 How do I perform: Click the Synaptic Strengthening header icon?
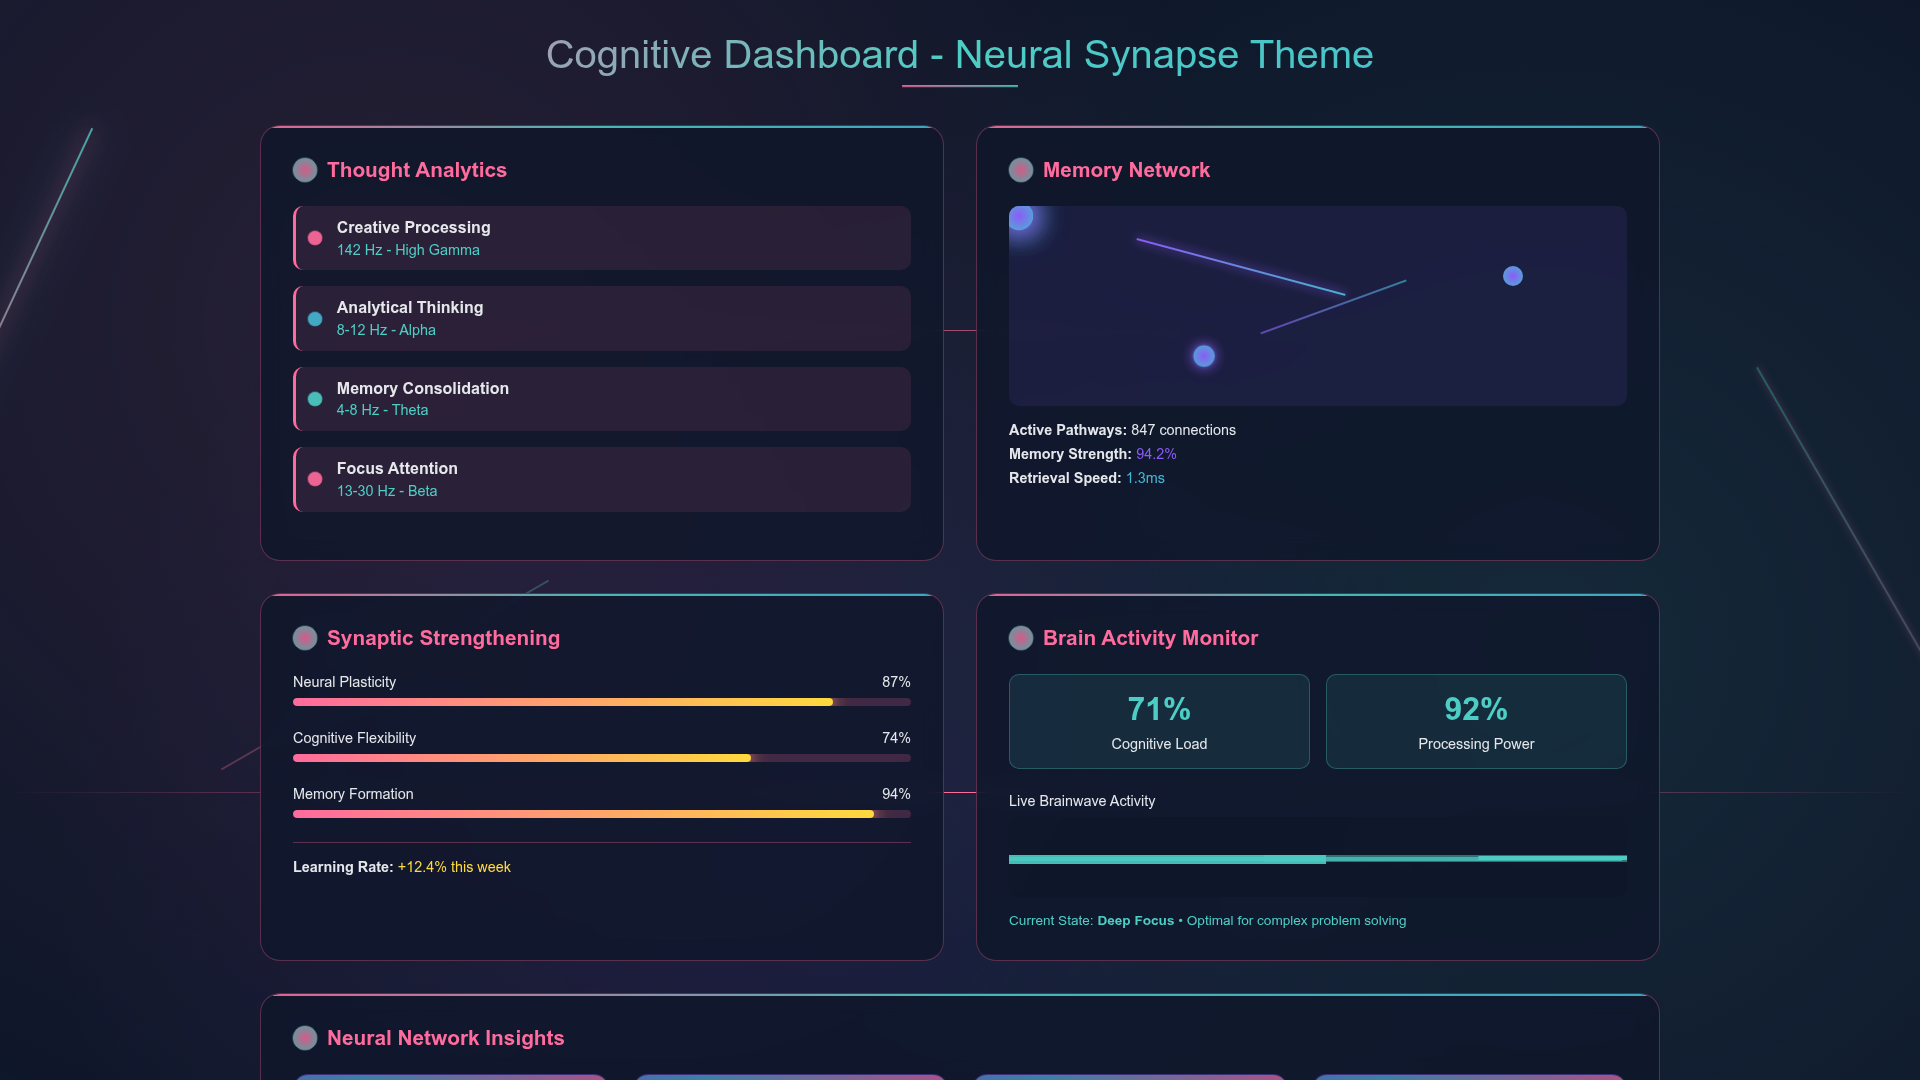point(305,638)
